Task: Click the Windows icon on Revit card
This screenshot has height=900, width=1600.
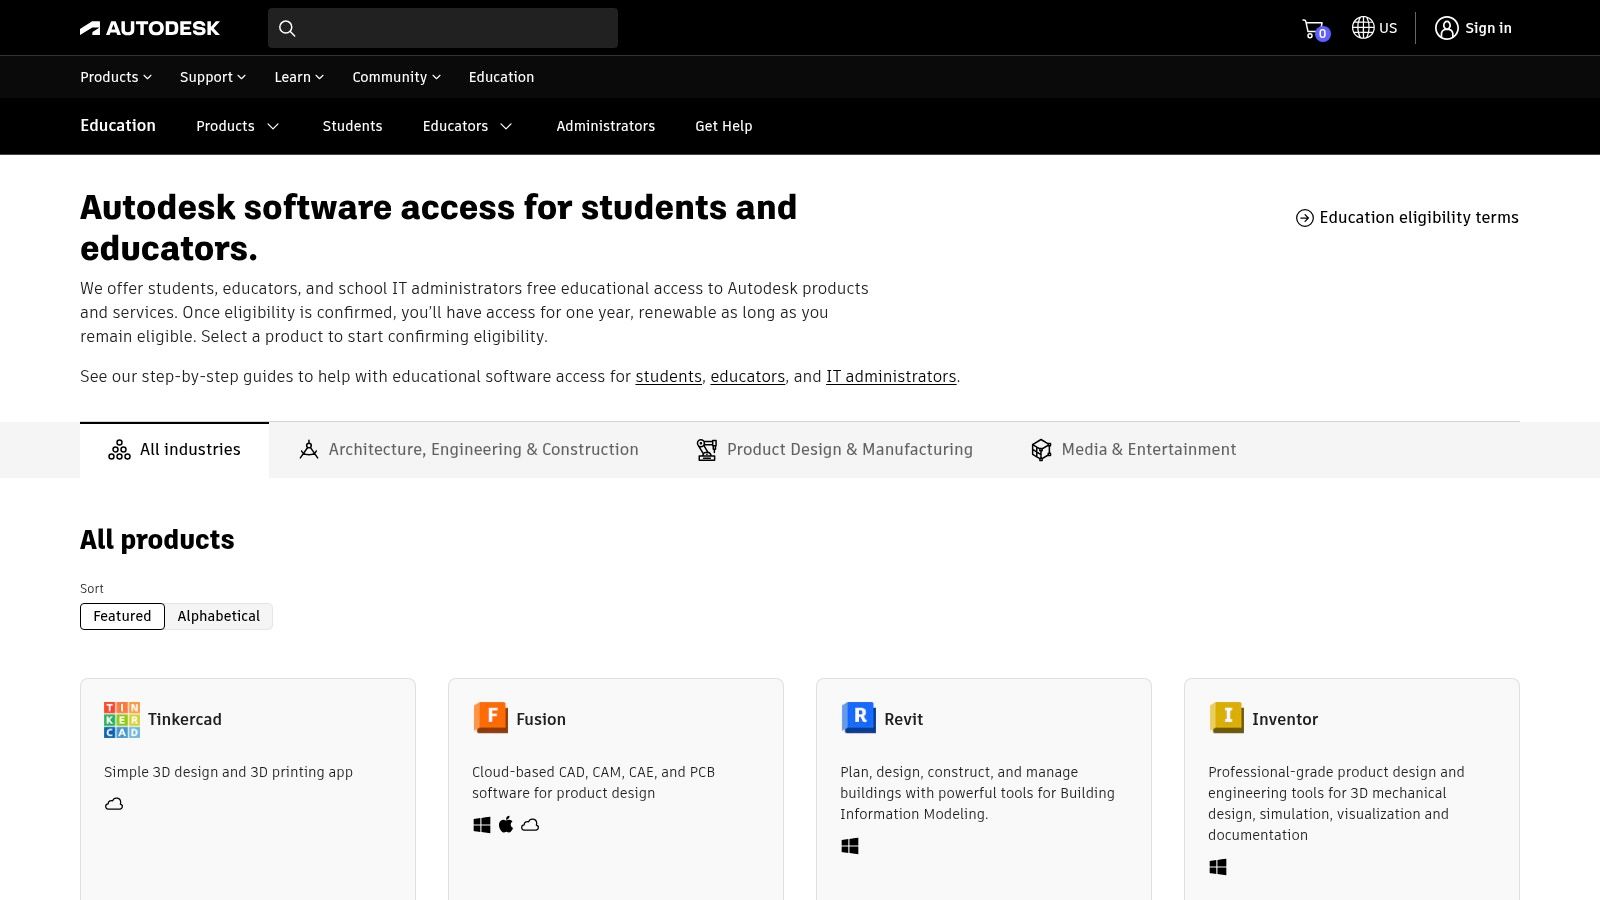Action: pos(850,846)
